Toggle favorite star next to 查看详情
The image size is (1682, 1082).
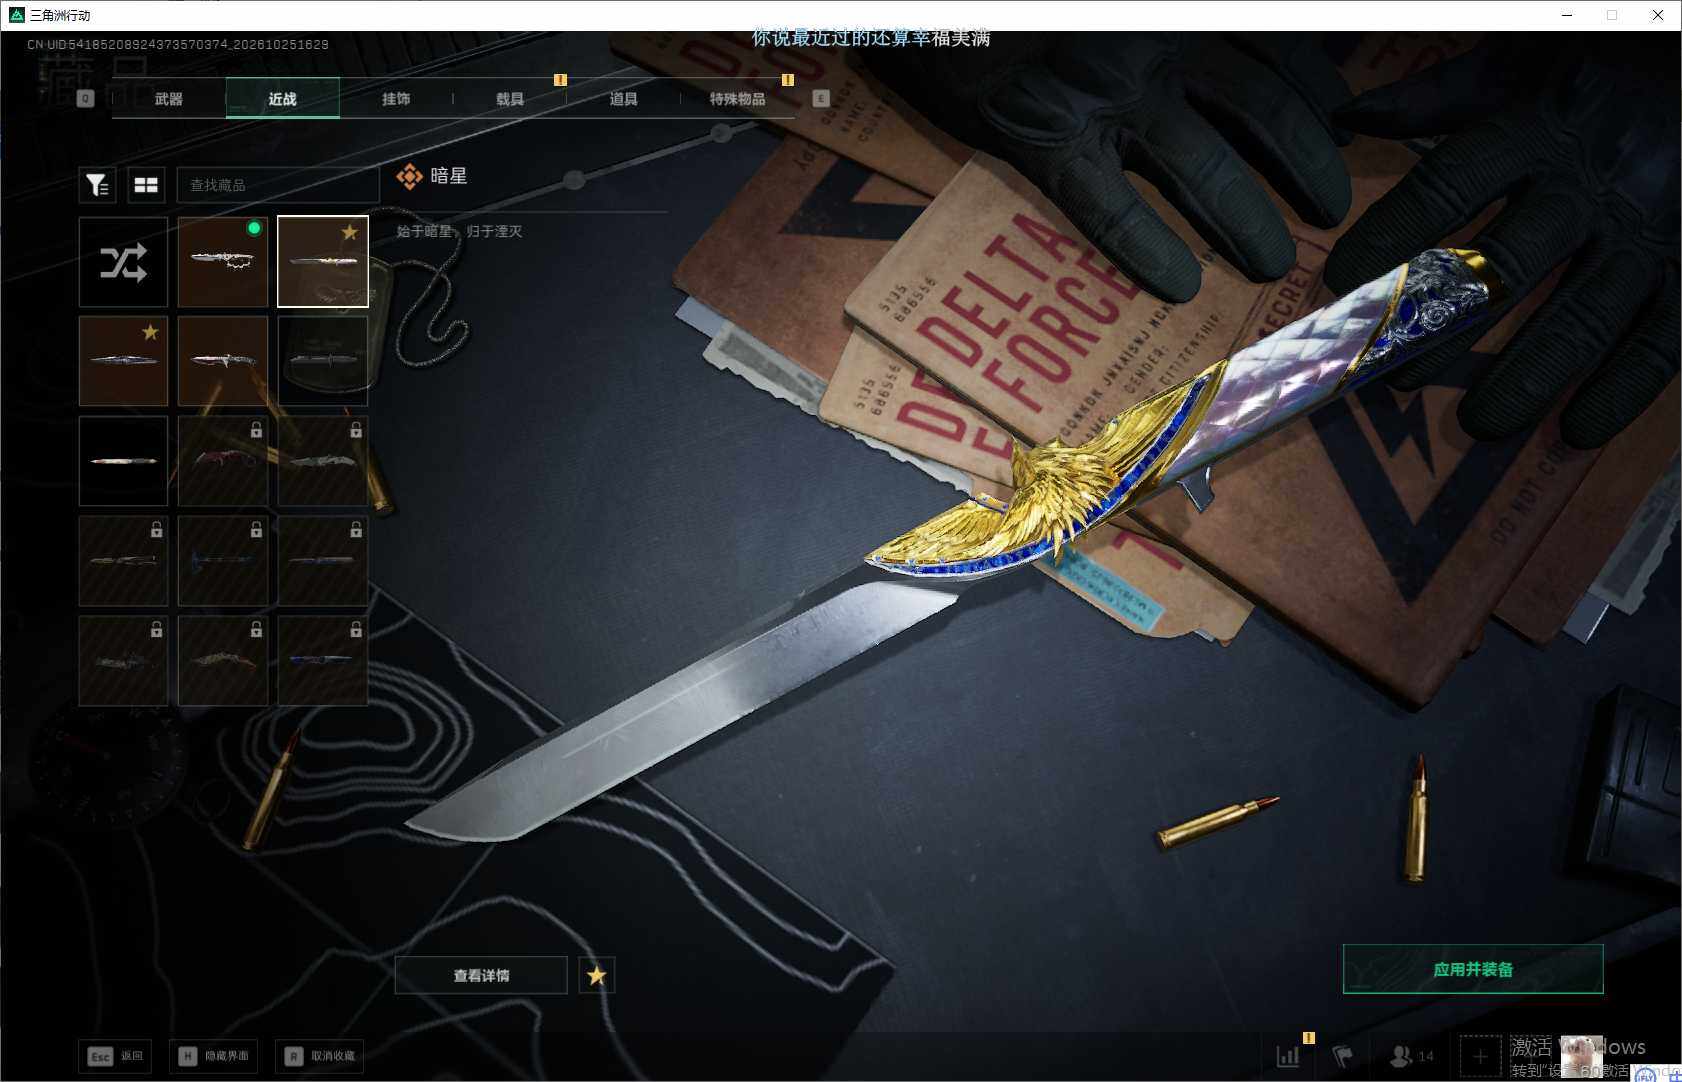click(x=597, y=975)
